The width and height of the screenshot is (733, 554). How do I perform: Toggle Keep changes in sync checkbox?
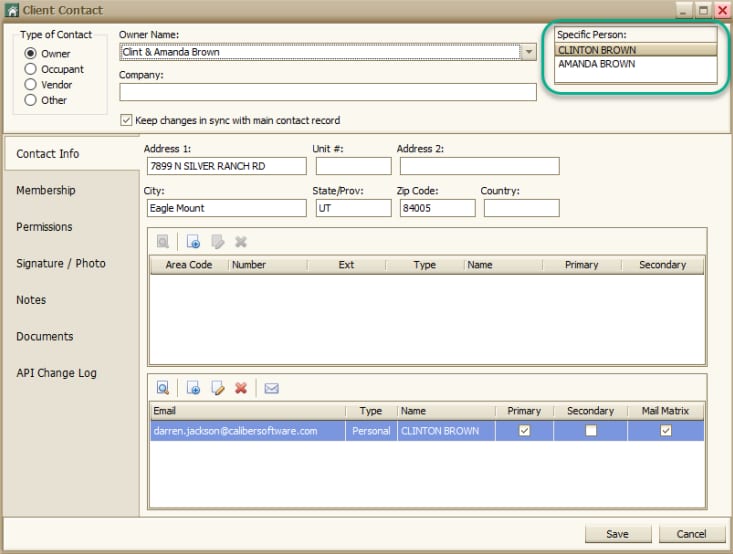coord(126,120)
